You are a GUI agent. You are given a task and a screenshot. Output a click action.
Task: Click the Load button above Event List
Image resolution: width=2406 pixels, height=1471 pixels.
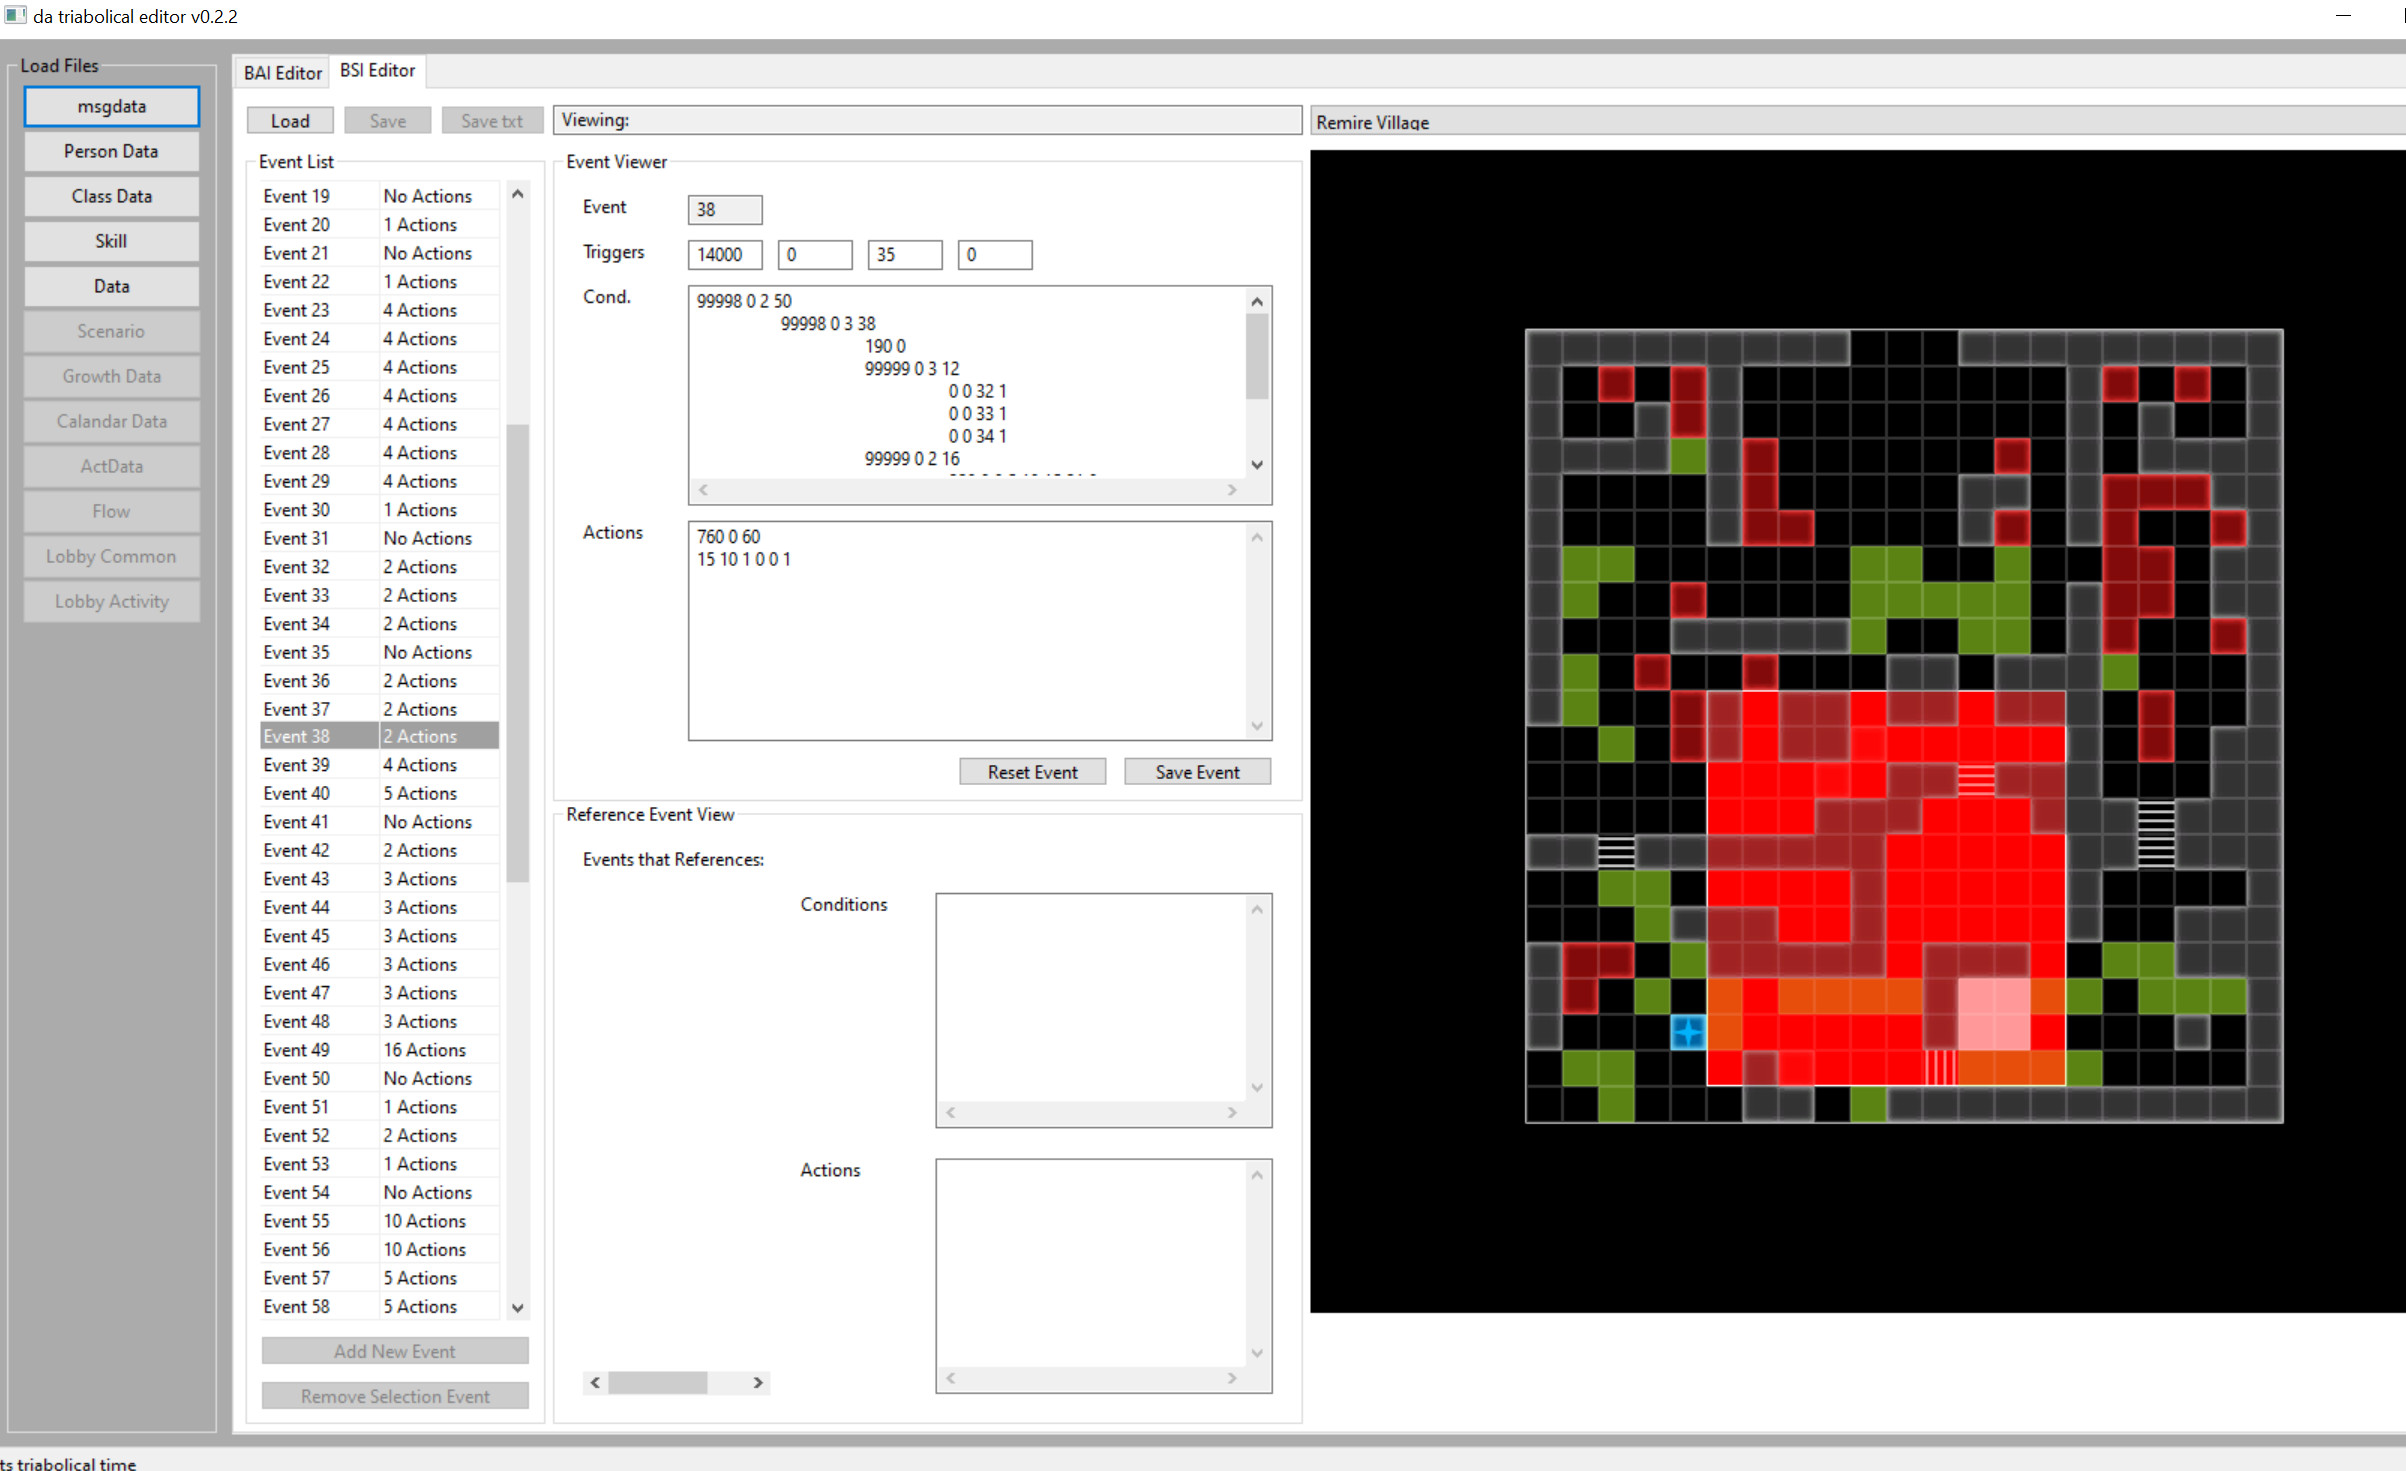[289, 119]
